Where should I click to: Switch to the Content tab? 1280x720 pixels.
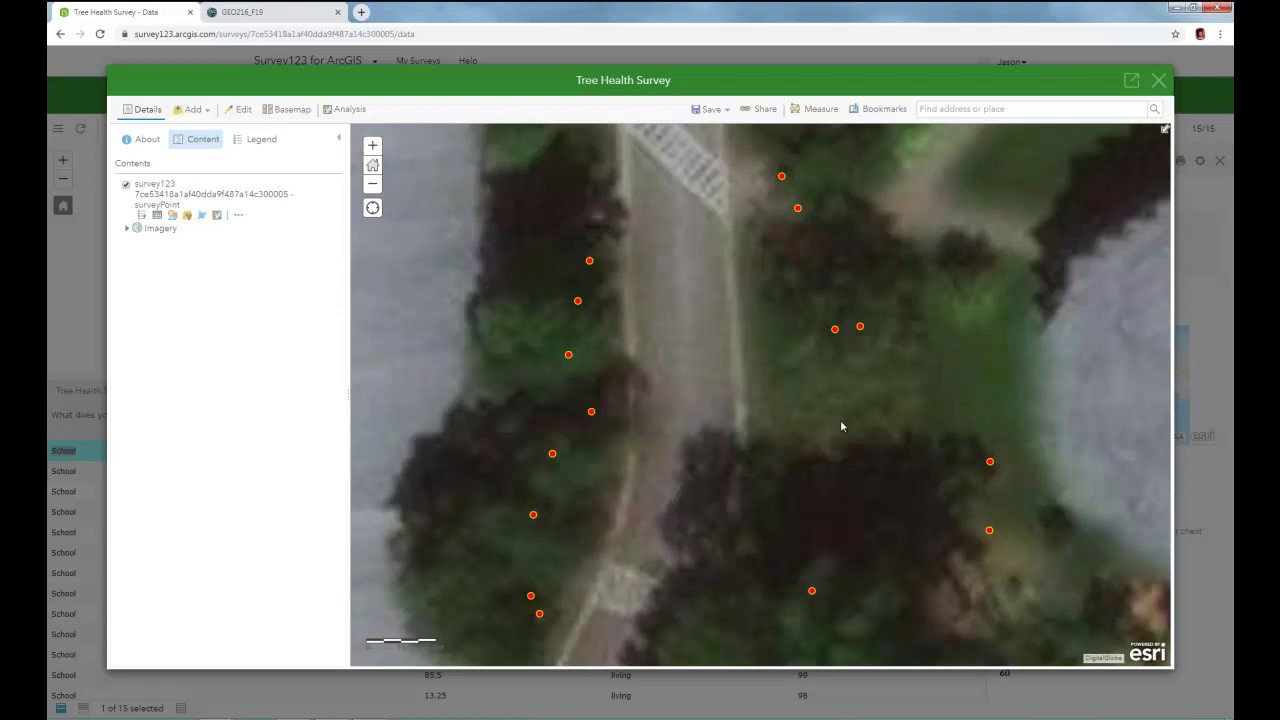195,139
